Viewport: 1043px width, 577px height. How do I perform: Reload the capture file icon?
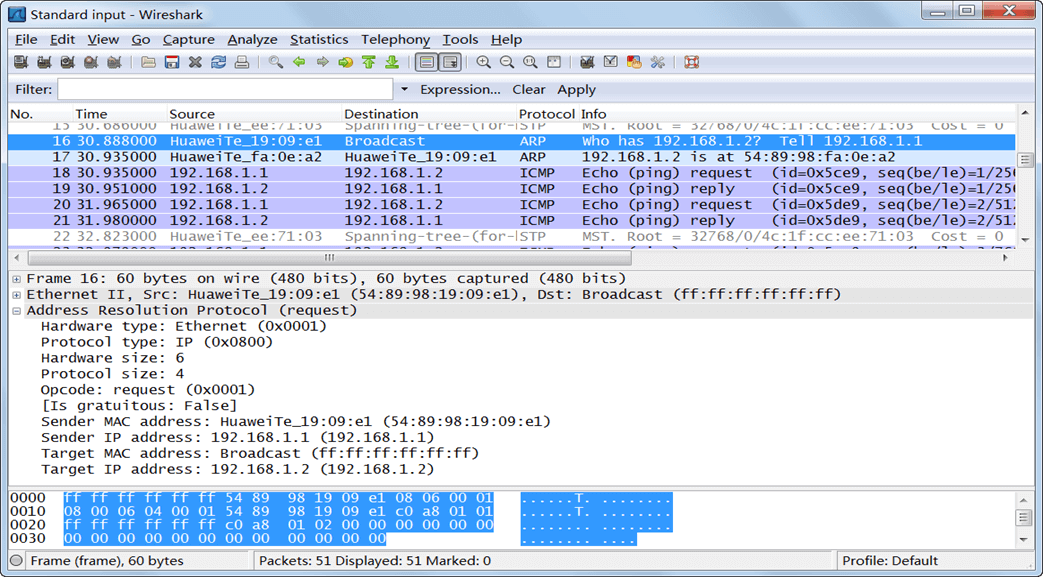click(x=218, y=63)
